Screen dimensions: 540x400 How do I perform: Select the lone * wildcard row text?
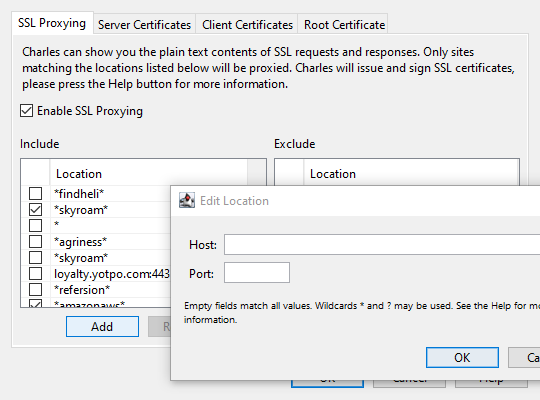pyautogui.click(x=56, y=224)
